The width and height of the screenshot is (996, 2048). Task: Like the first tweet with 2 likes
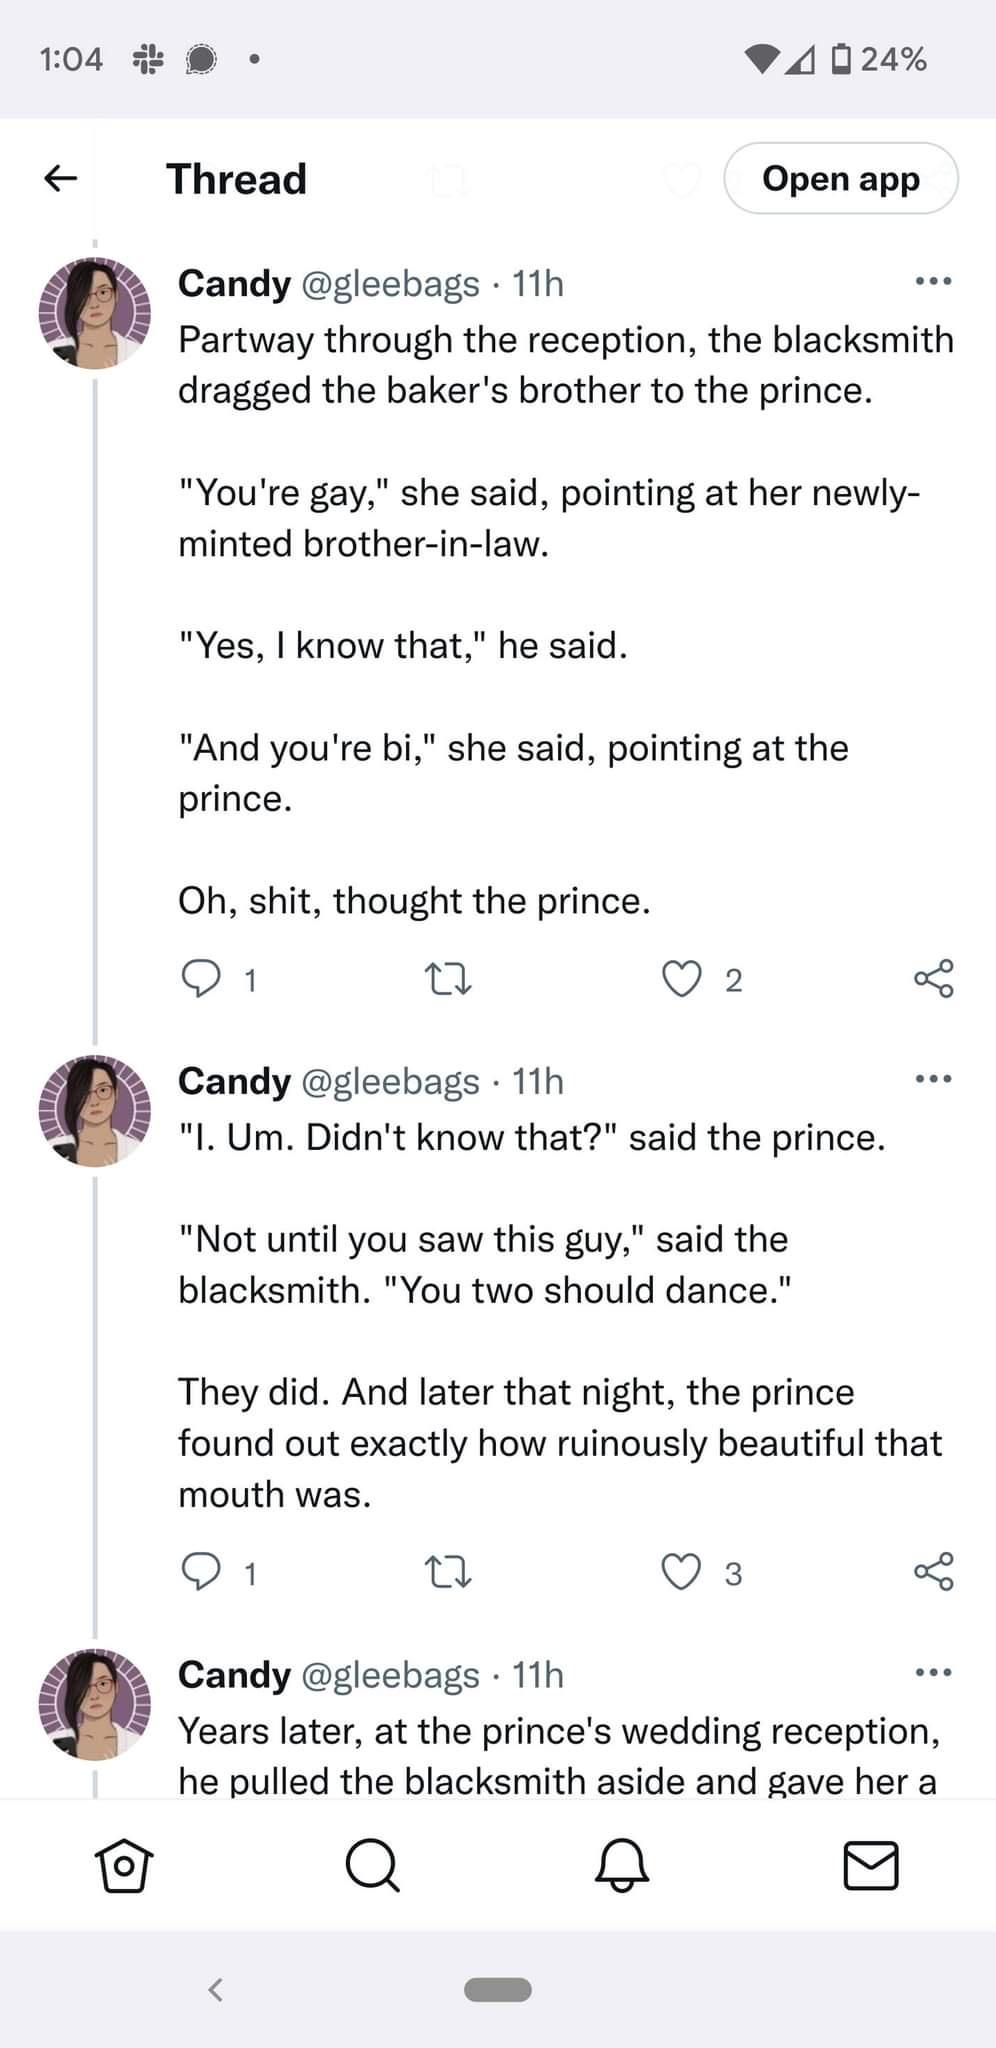(x=683, y=979)
